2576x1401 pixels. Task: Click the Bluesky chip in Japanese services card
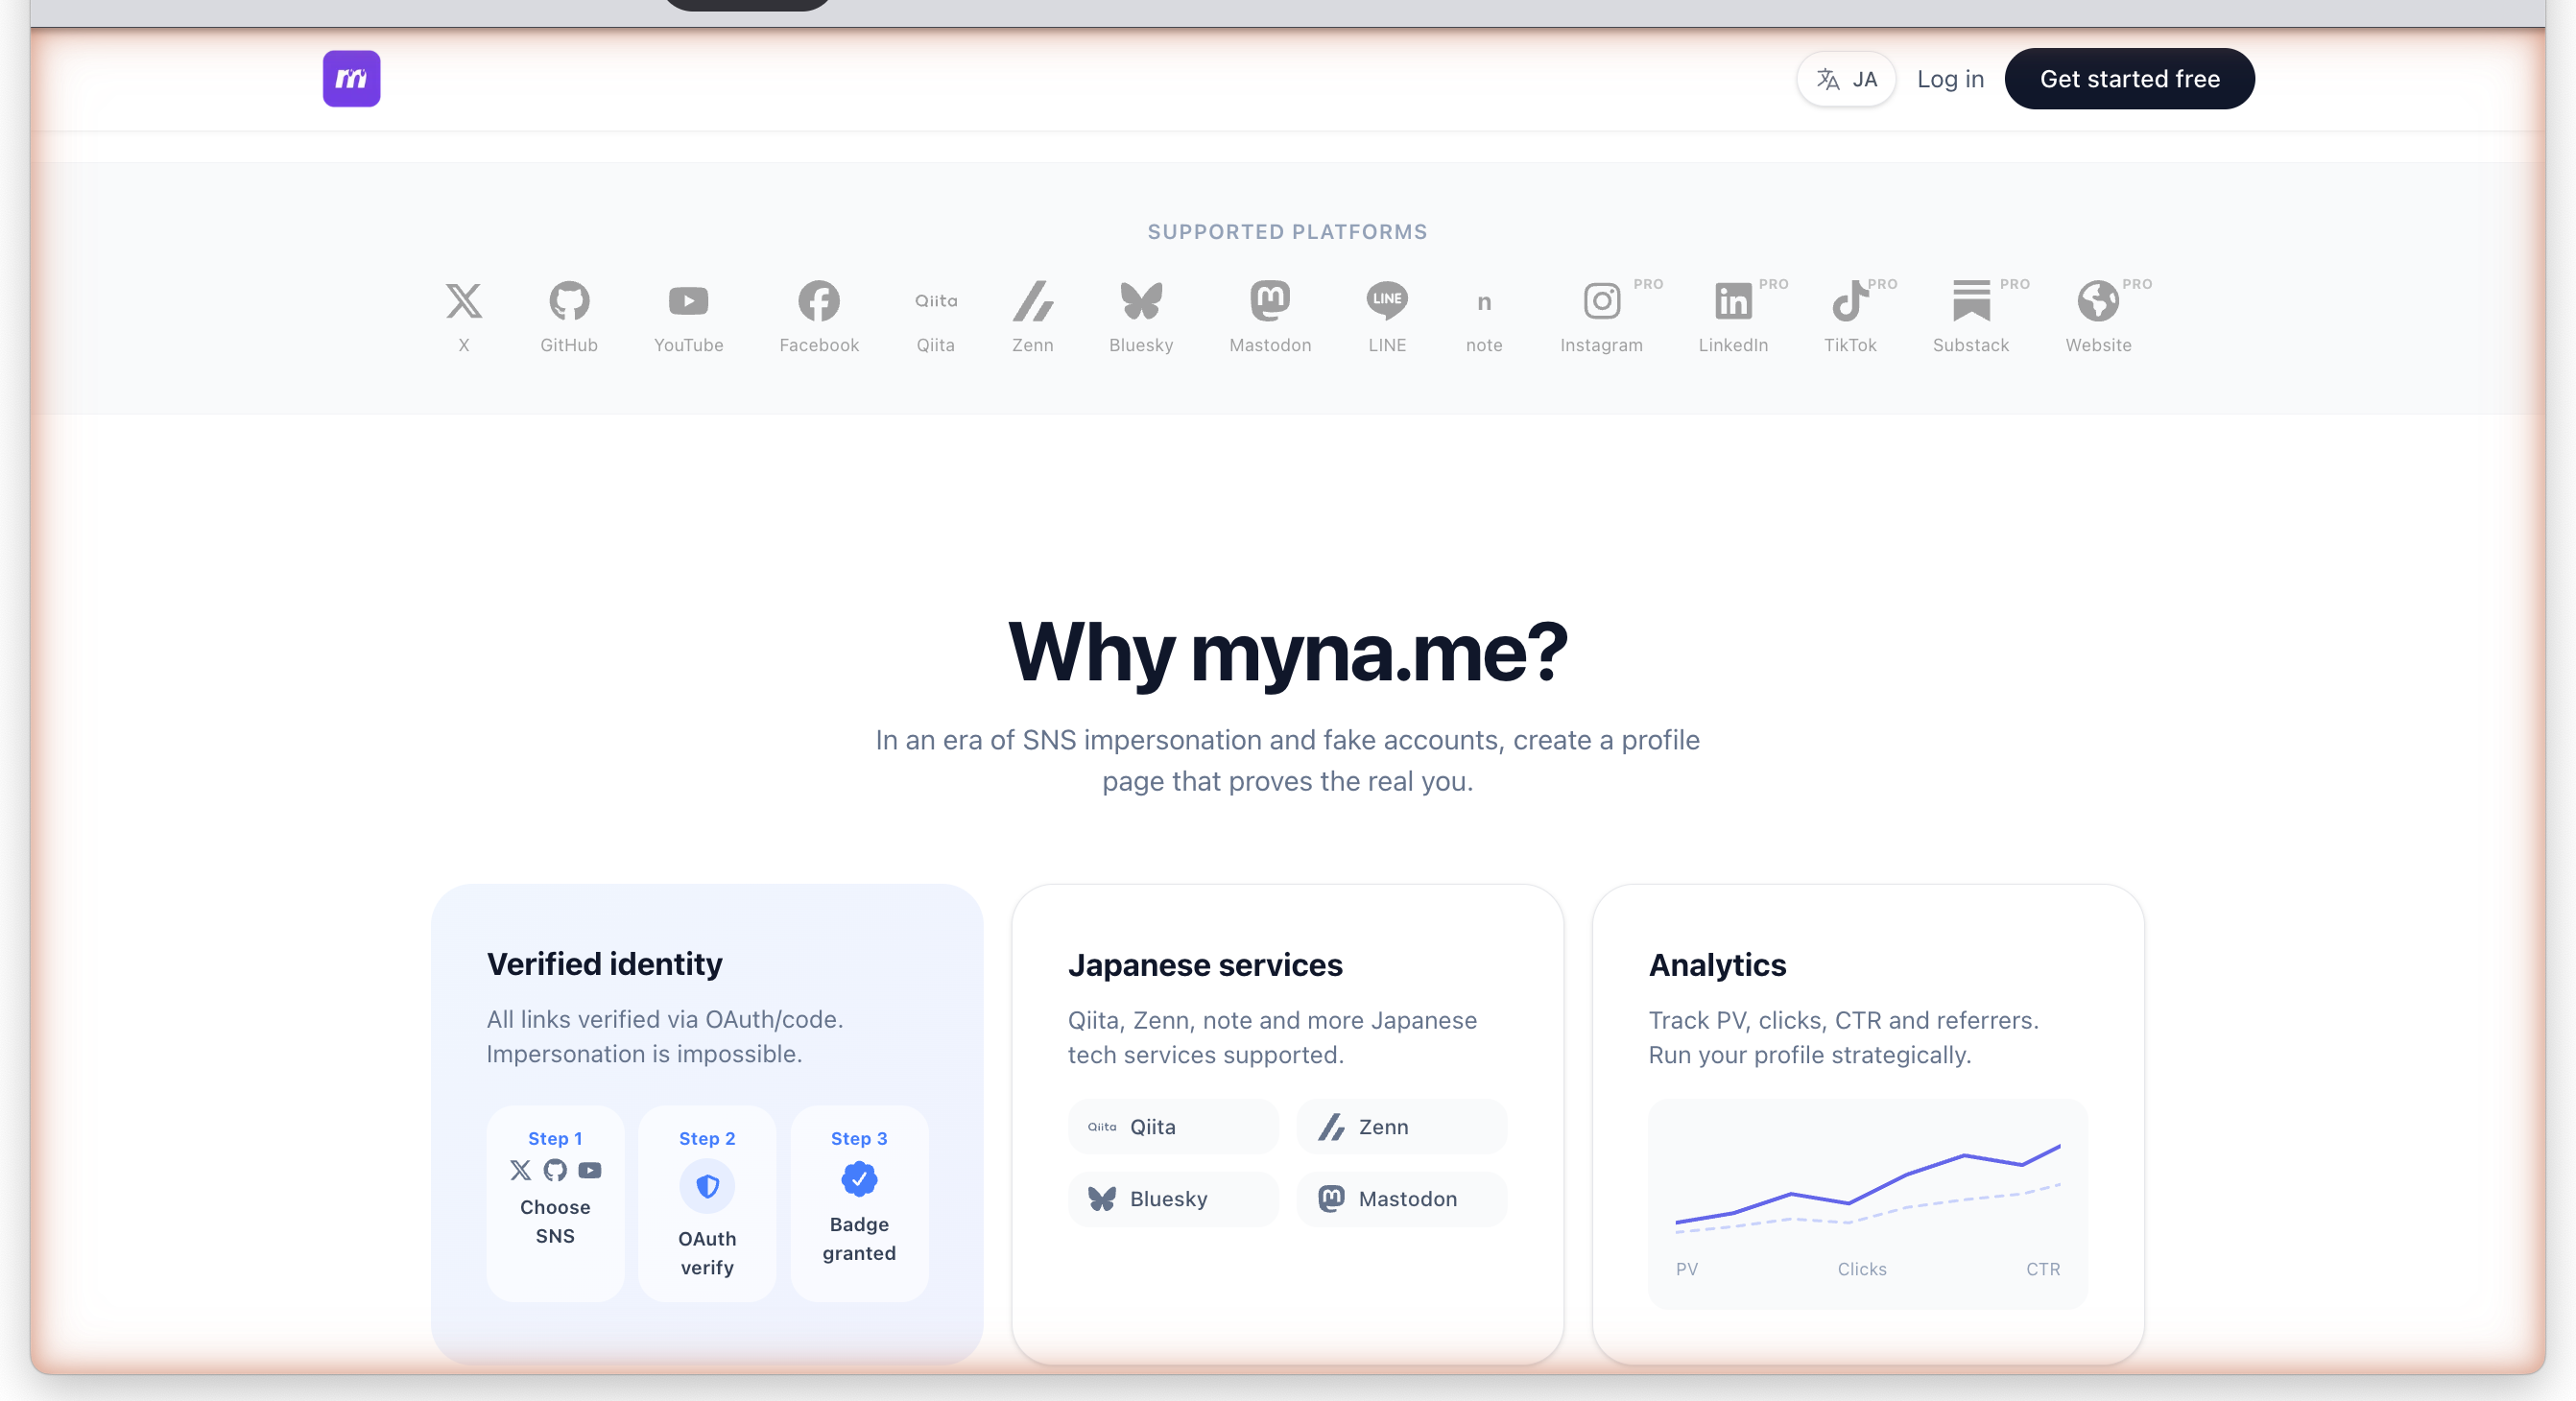point(1172,1199)
